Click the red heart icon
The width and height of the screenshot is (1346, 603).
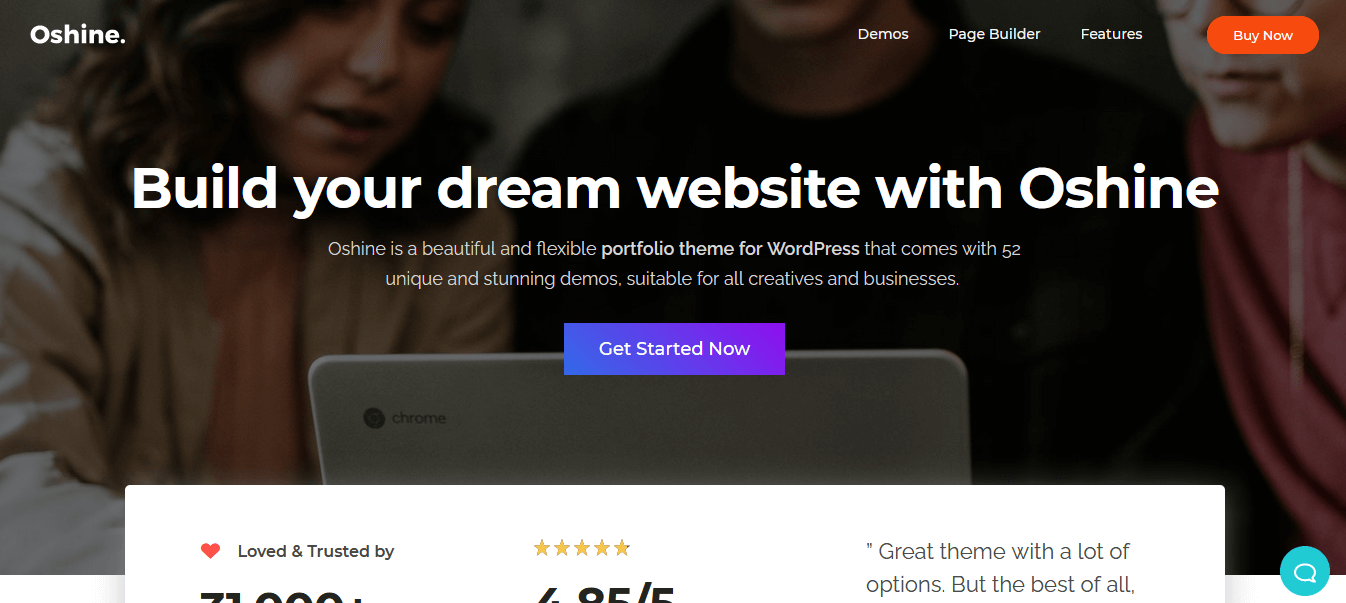210,551
